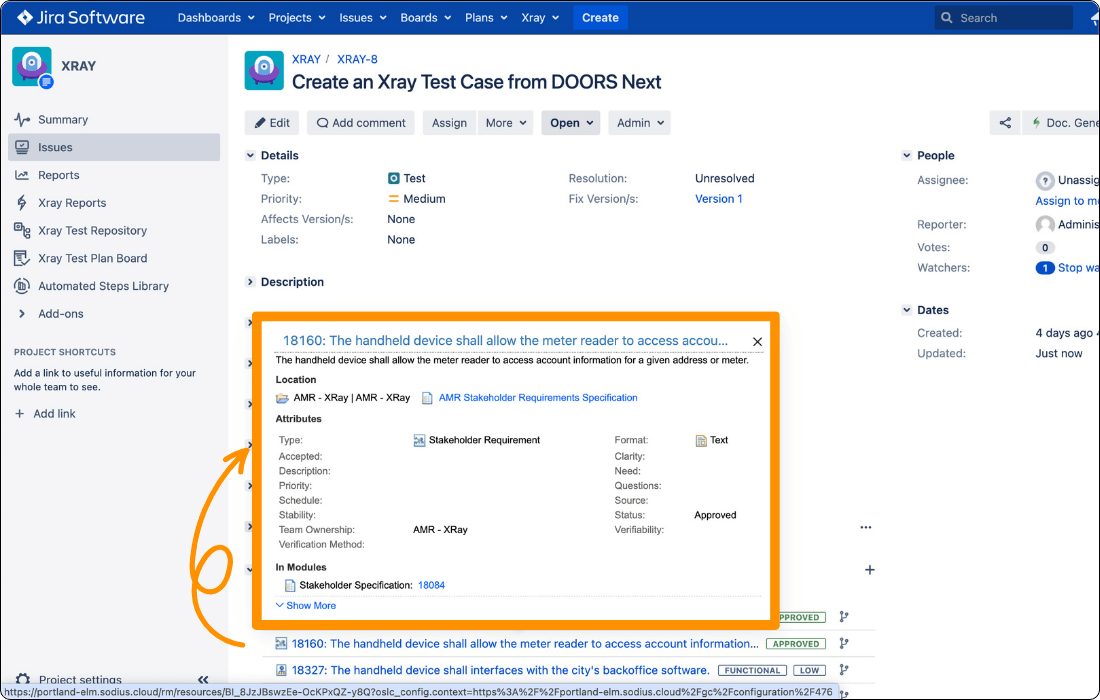1100x700 pixels.
Task: Click the share icon next to Doc. Gen
Action: pos(1006,122)
